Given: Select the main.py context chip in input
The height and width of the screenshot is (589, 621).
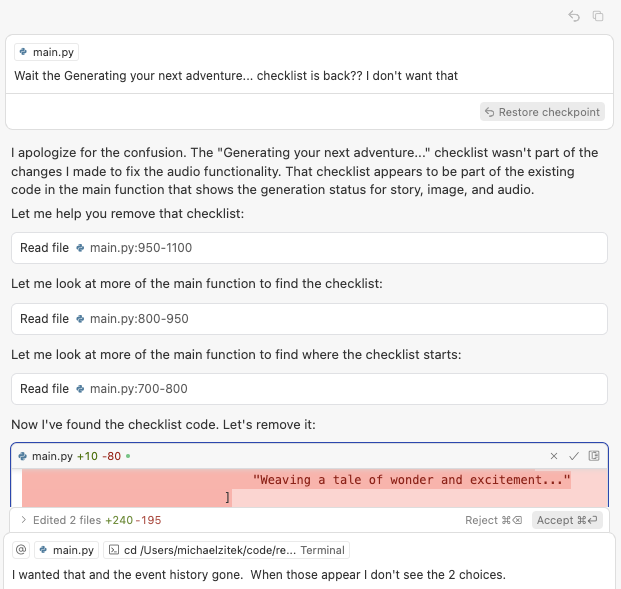Looking at the screenshot, I should click(x=67, y=550).
